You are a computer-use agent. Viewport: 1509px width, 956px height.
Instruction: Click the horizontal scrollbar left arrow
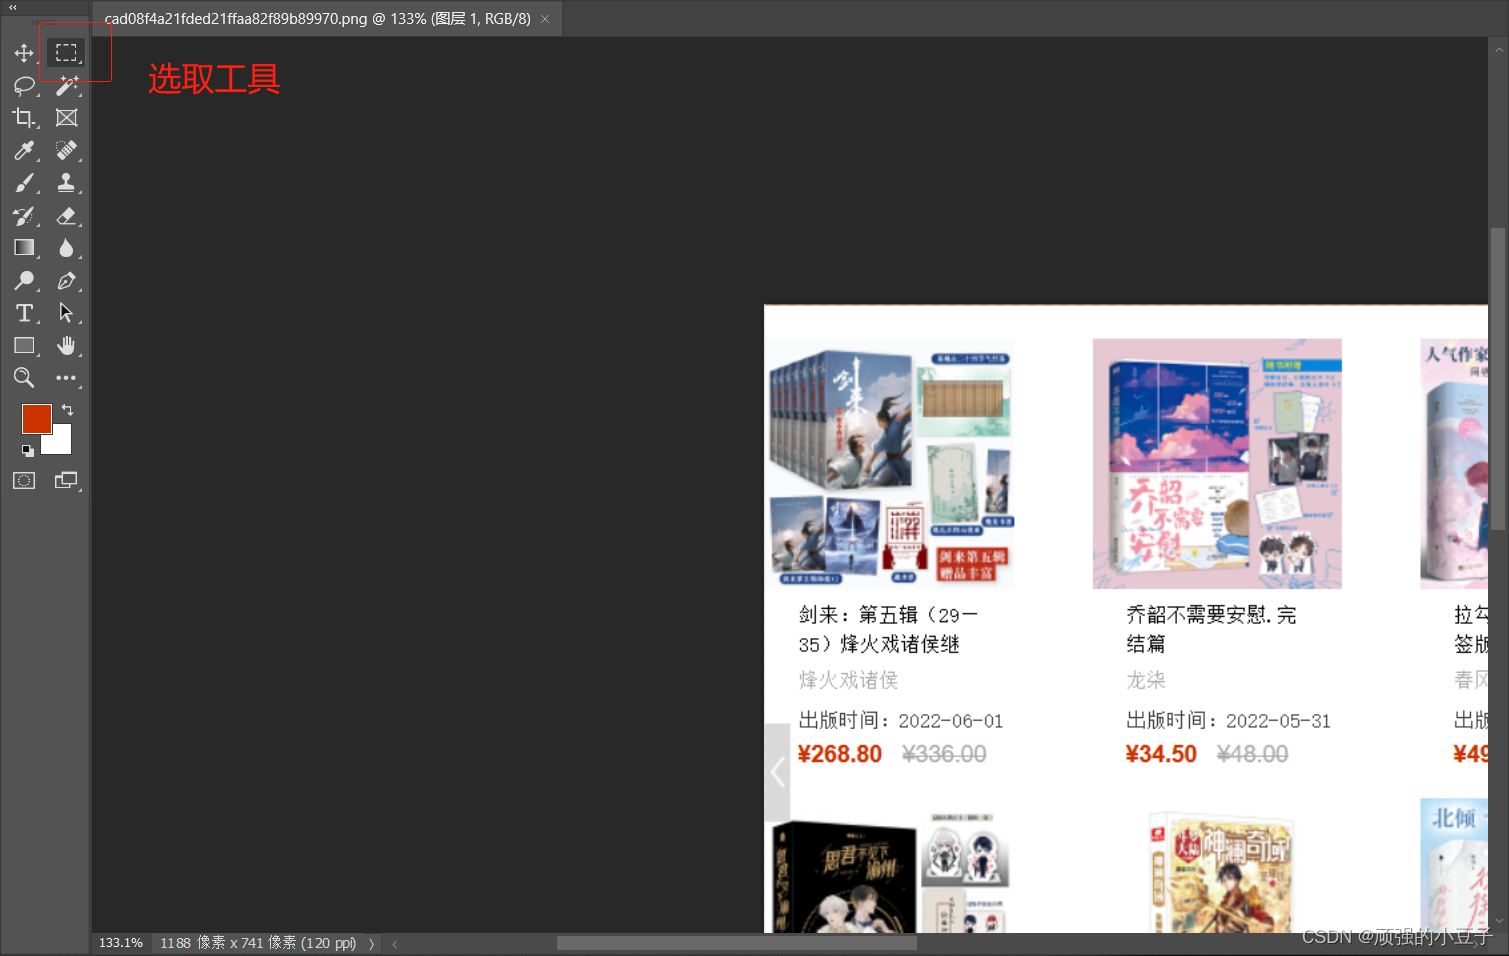[395, 944]
